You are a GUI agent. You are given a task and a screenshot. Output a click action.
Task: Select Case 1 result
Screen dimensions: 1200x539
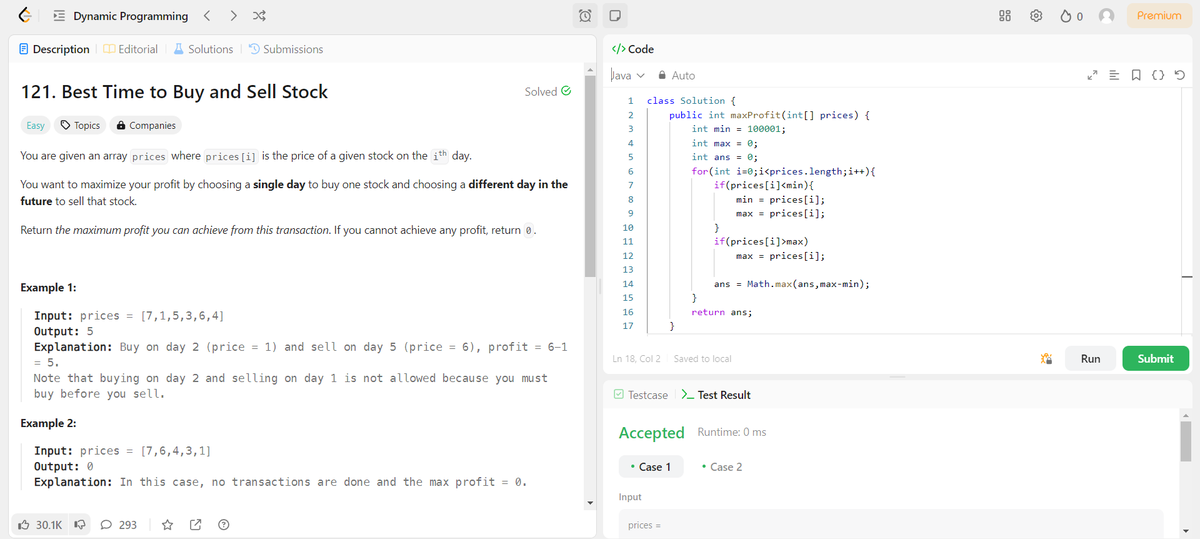point(652,467)
